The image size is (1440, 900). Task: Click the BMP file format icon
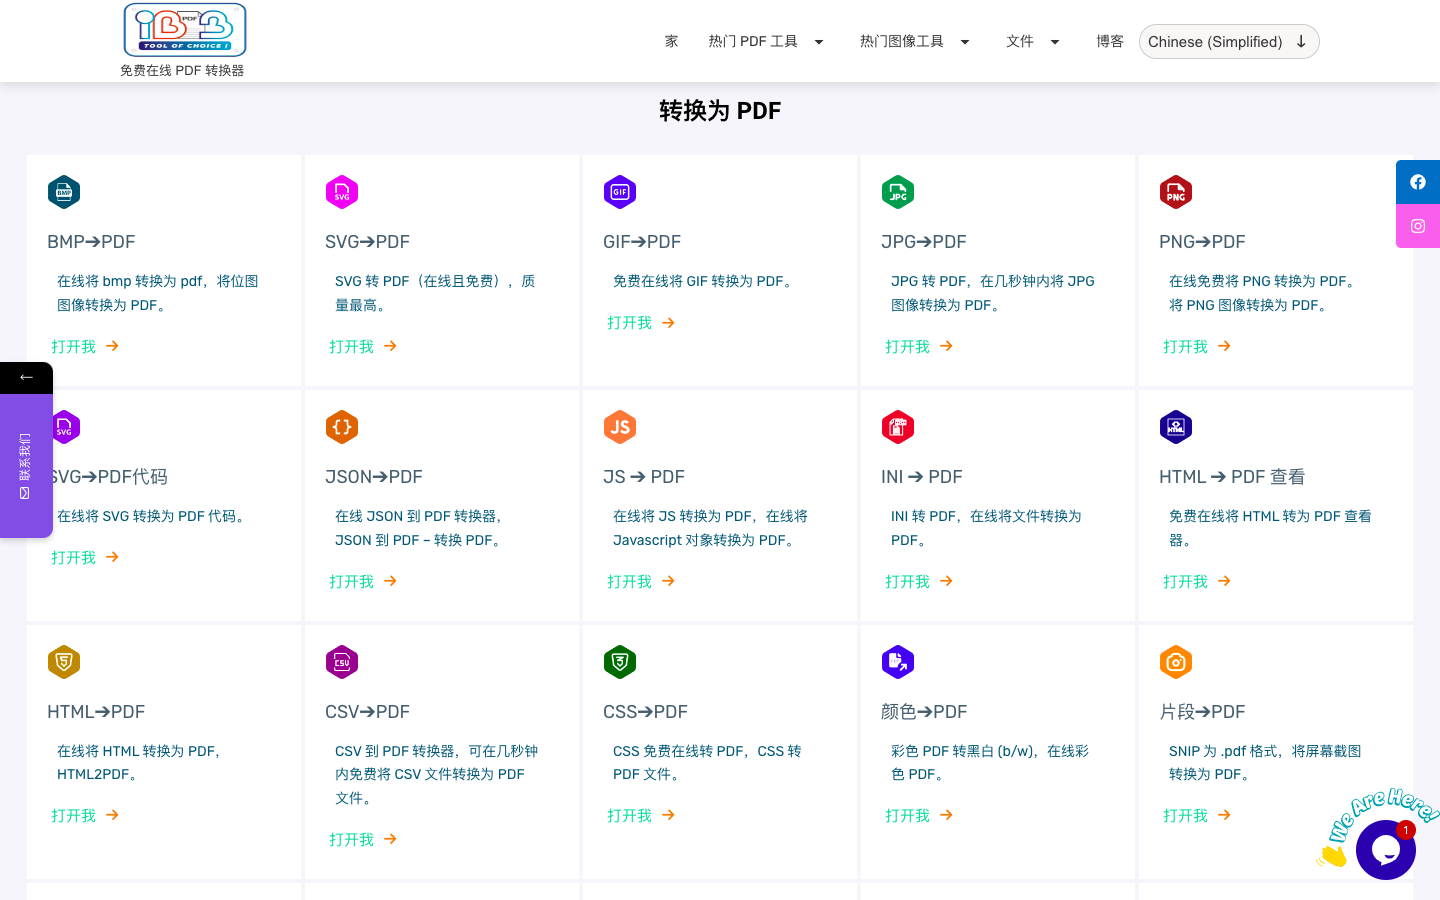point(64,192)
